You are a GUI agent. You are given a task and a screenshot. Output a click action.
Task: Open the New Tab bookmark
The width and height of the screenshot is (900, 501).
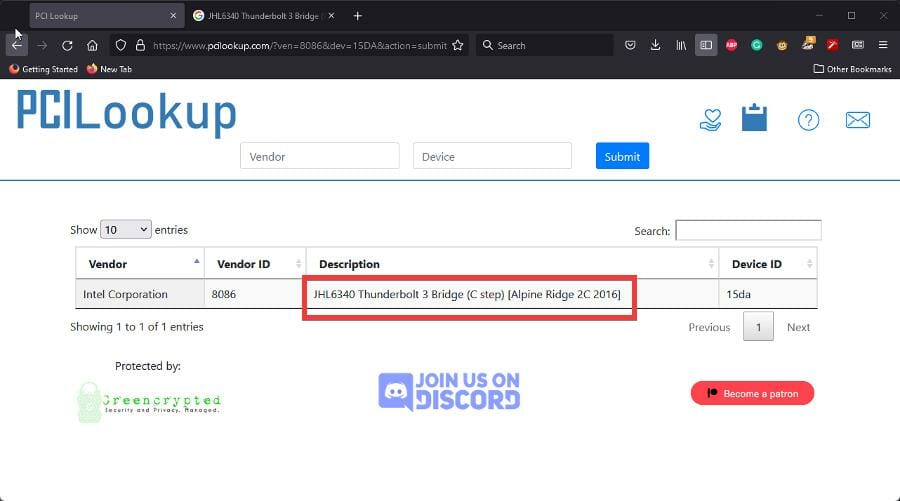pyautogui.click(x=109, y=69)
